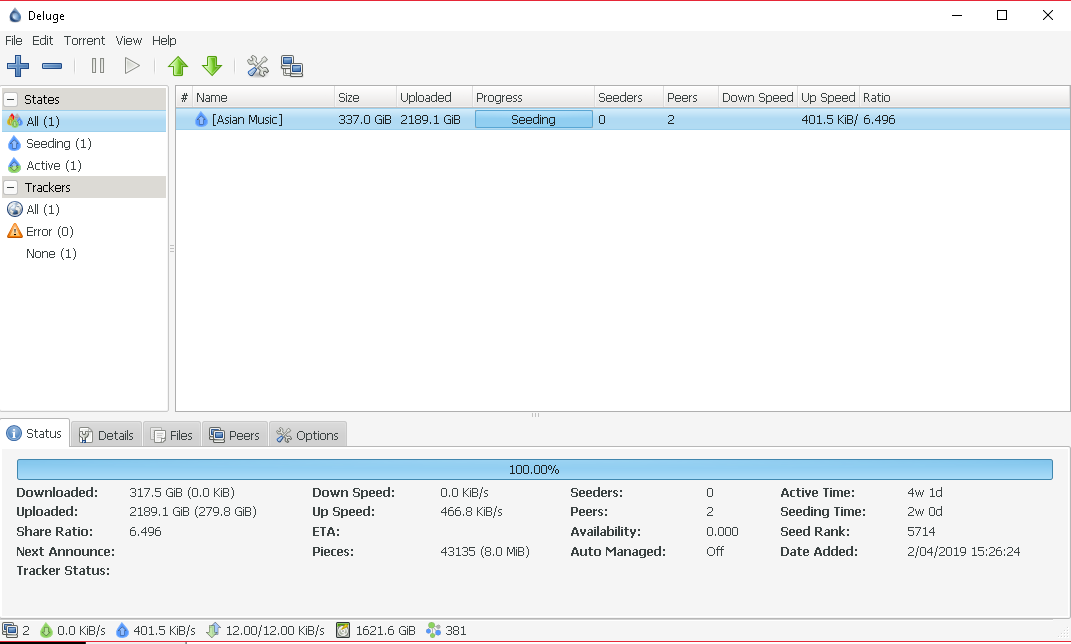Filter trackers by None (1)
Image resolution: width=1071 pixels, height=644 pixels.
pos(84,253)
